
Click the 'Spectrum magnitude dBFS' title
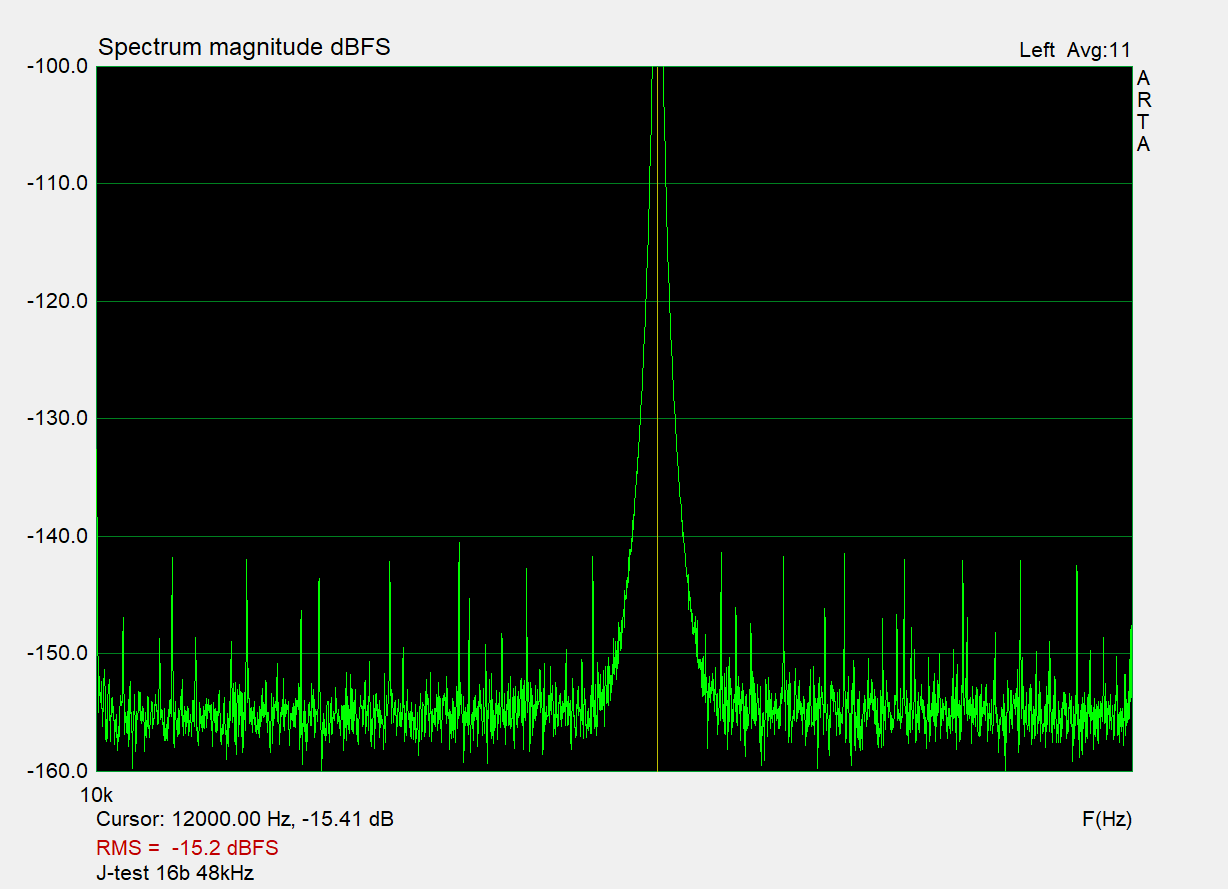244,47
